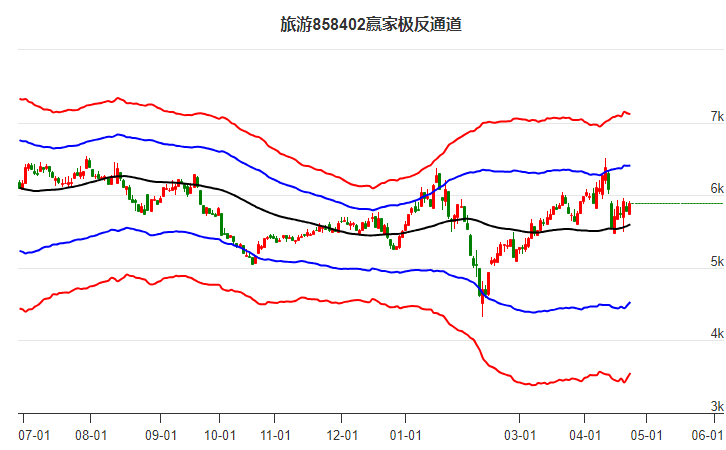Click the tallest red candlestick after 04-01
726x450 pixels.
click(605, 172)
